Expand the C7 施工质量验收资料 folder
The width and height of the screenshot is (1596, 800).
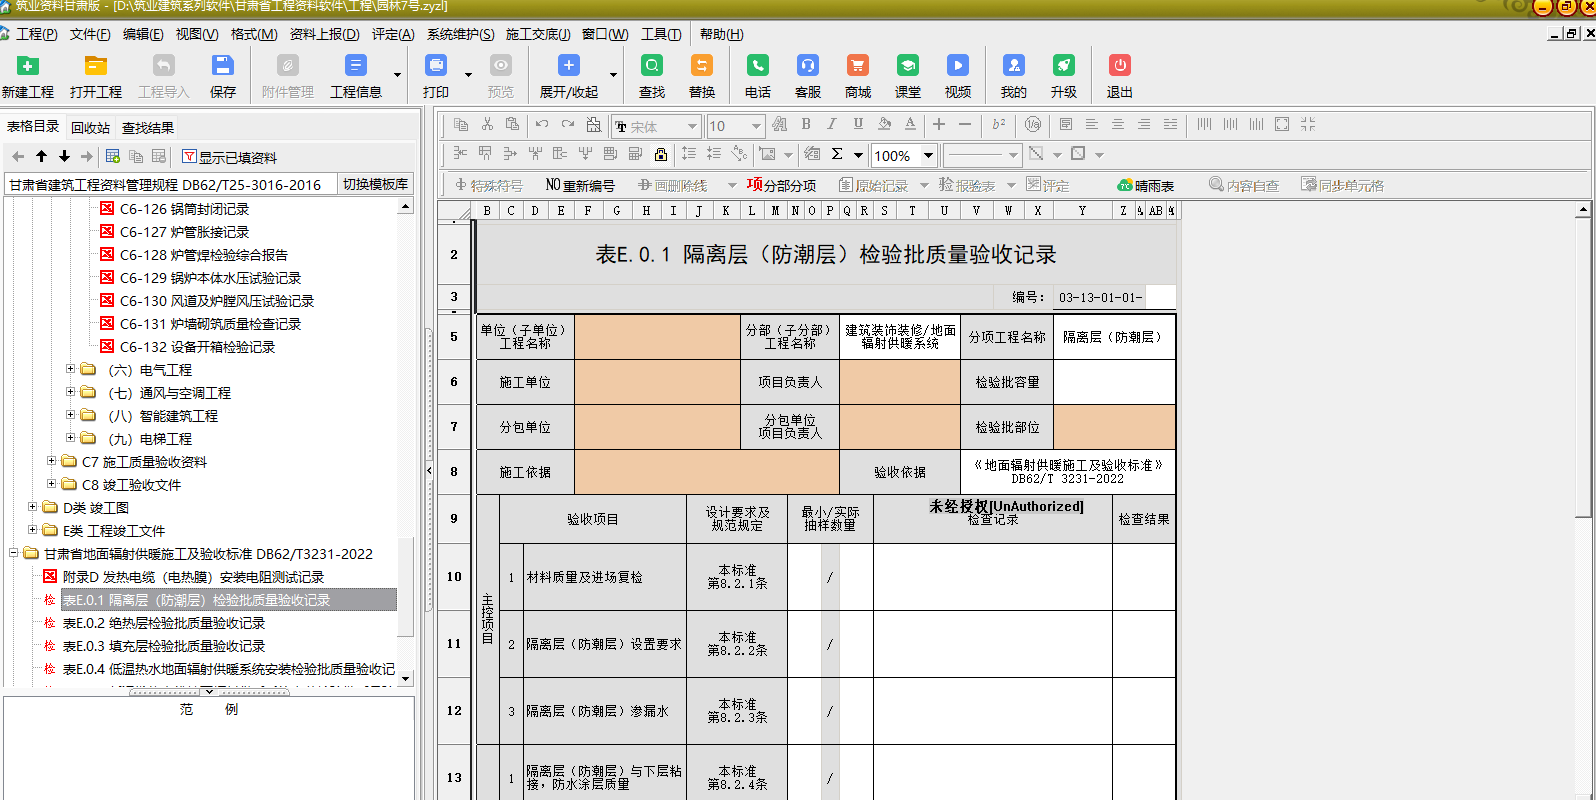pyautogui.click(x=52, y=461)
